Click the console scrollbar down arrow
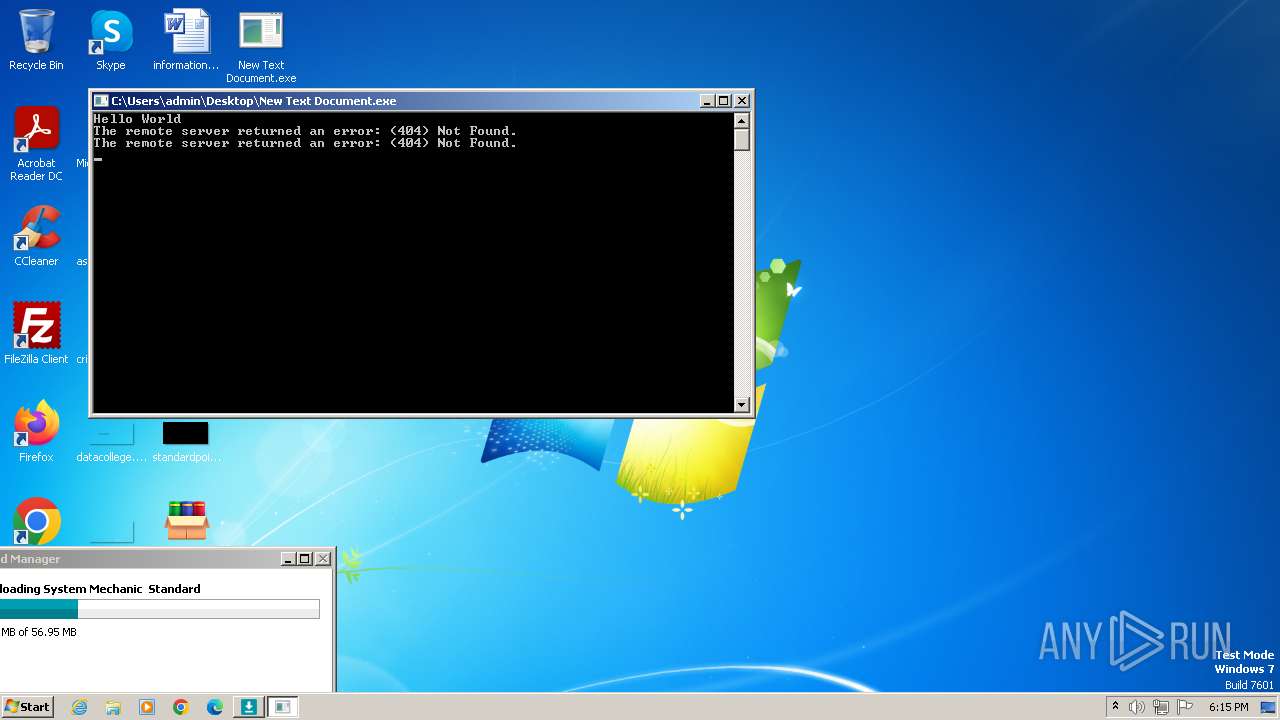 coord(741,404)
